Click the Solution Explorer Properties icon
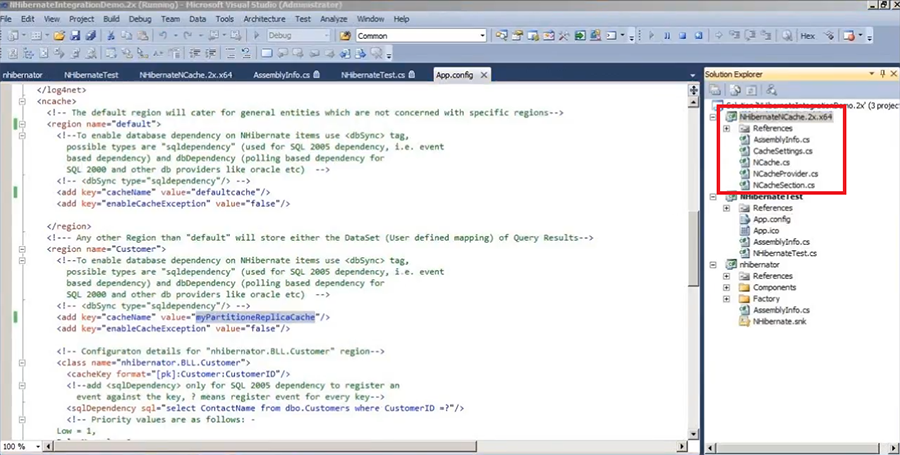 point(715,90)
